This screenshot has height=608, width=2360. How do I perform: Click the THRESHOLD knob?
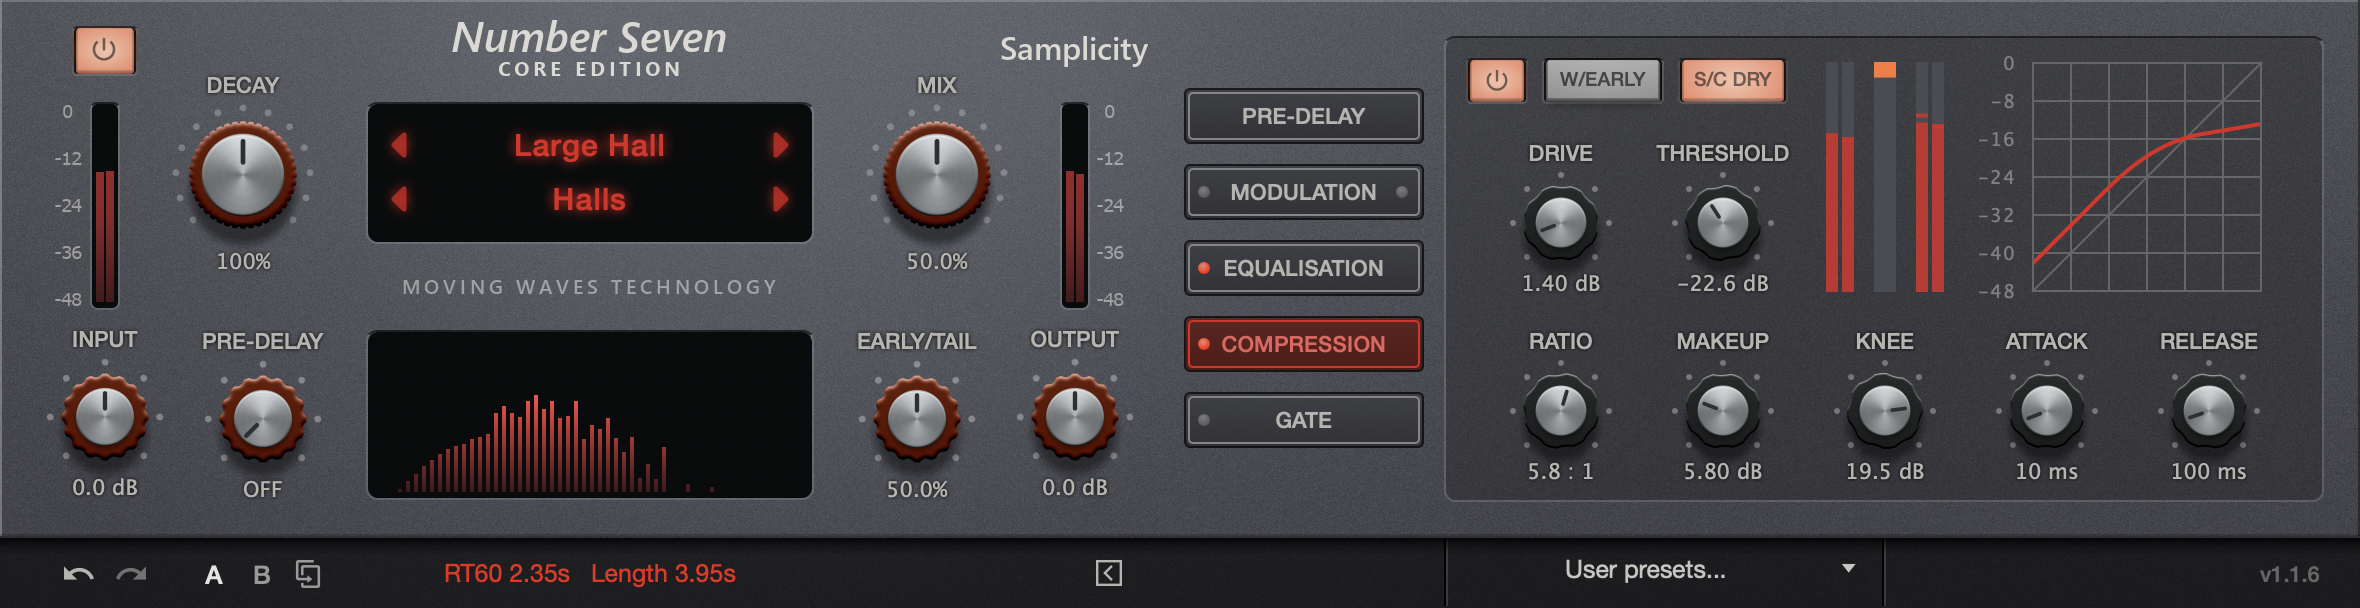pyautogui.click(x=1722, y=223)
